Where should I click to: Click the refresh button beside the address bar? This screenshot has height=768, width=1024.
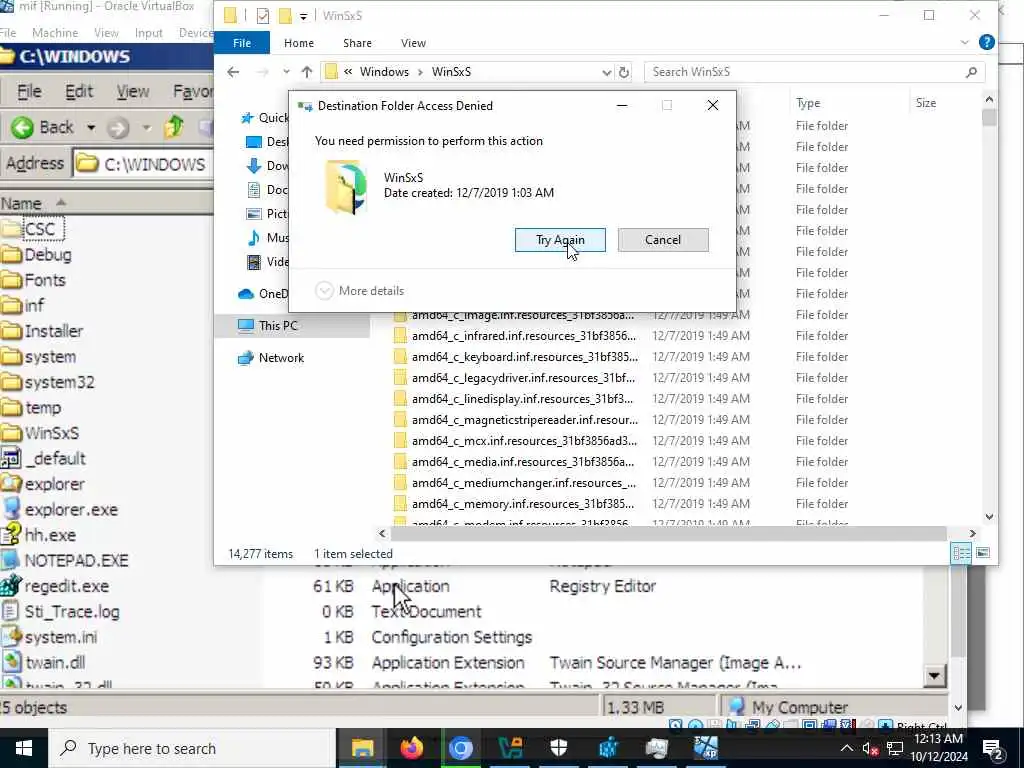click(624, 72)
